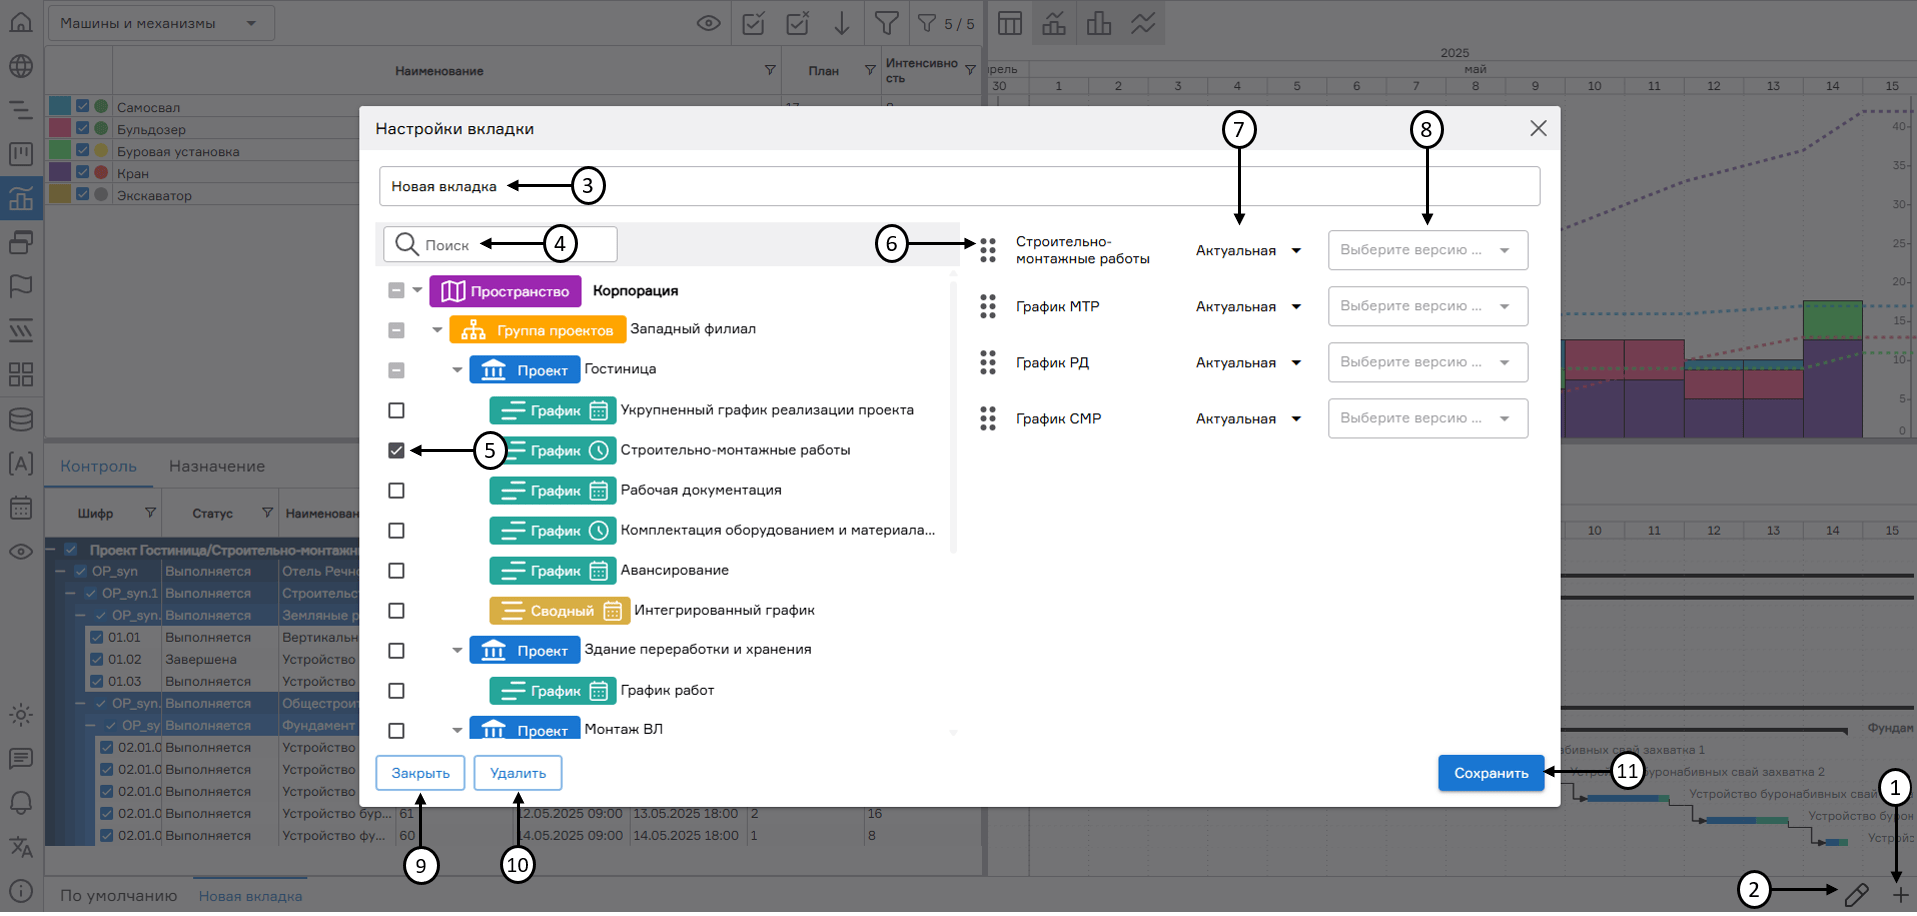Click the down arrow icon in toolbar
This screenshot has height=916, width=1917.
click(842, 23)
